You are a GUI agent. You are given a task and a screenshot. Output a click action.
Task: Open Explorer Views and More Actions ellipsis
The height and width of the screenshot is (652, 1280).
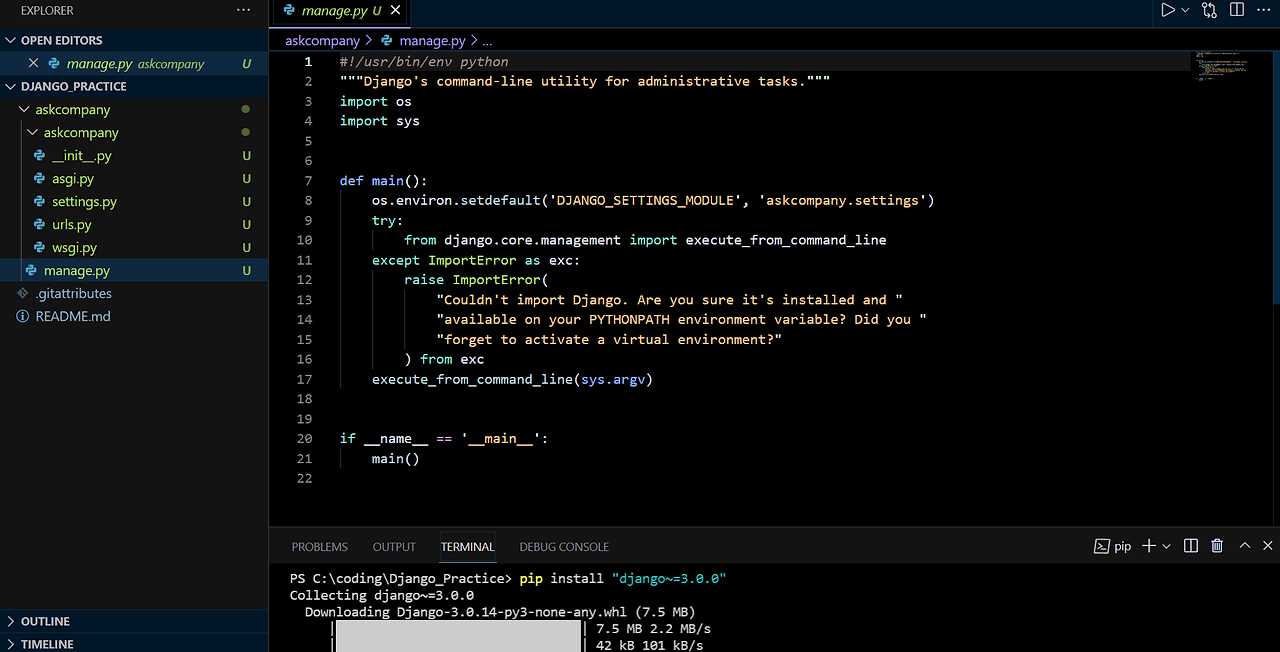point(244,10)
